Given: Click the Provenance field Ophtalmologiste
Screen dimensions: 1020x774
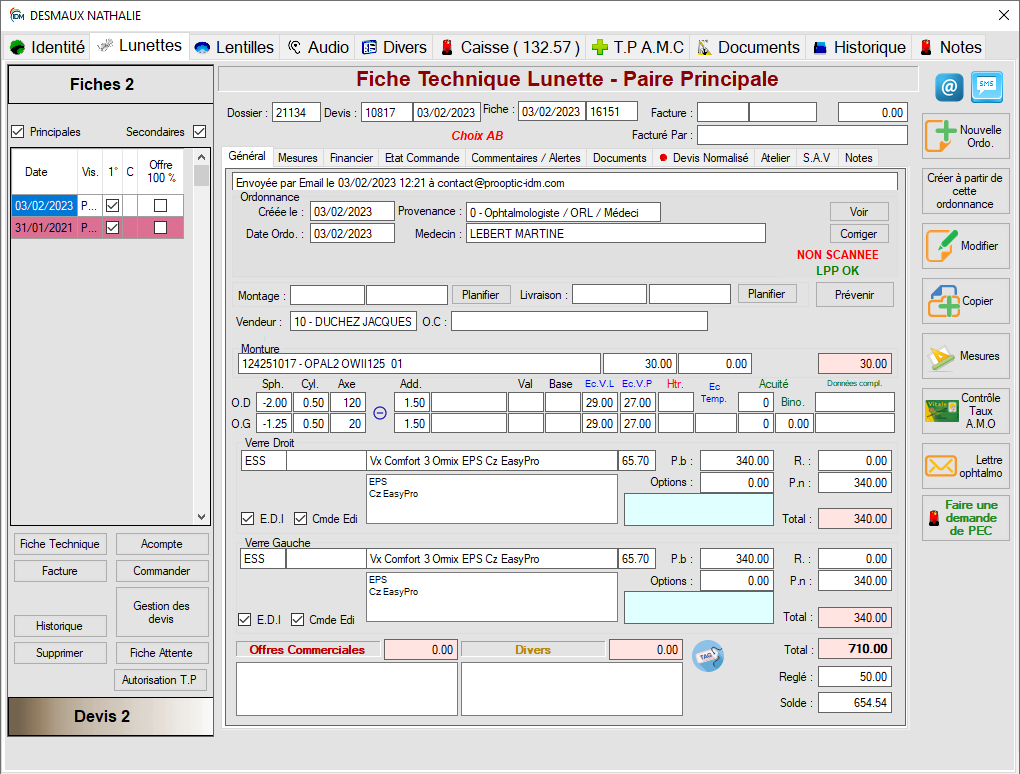Looking at the screenshot, I should (x=563, y=213).
